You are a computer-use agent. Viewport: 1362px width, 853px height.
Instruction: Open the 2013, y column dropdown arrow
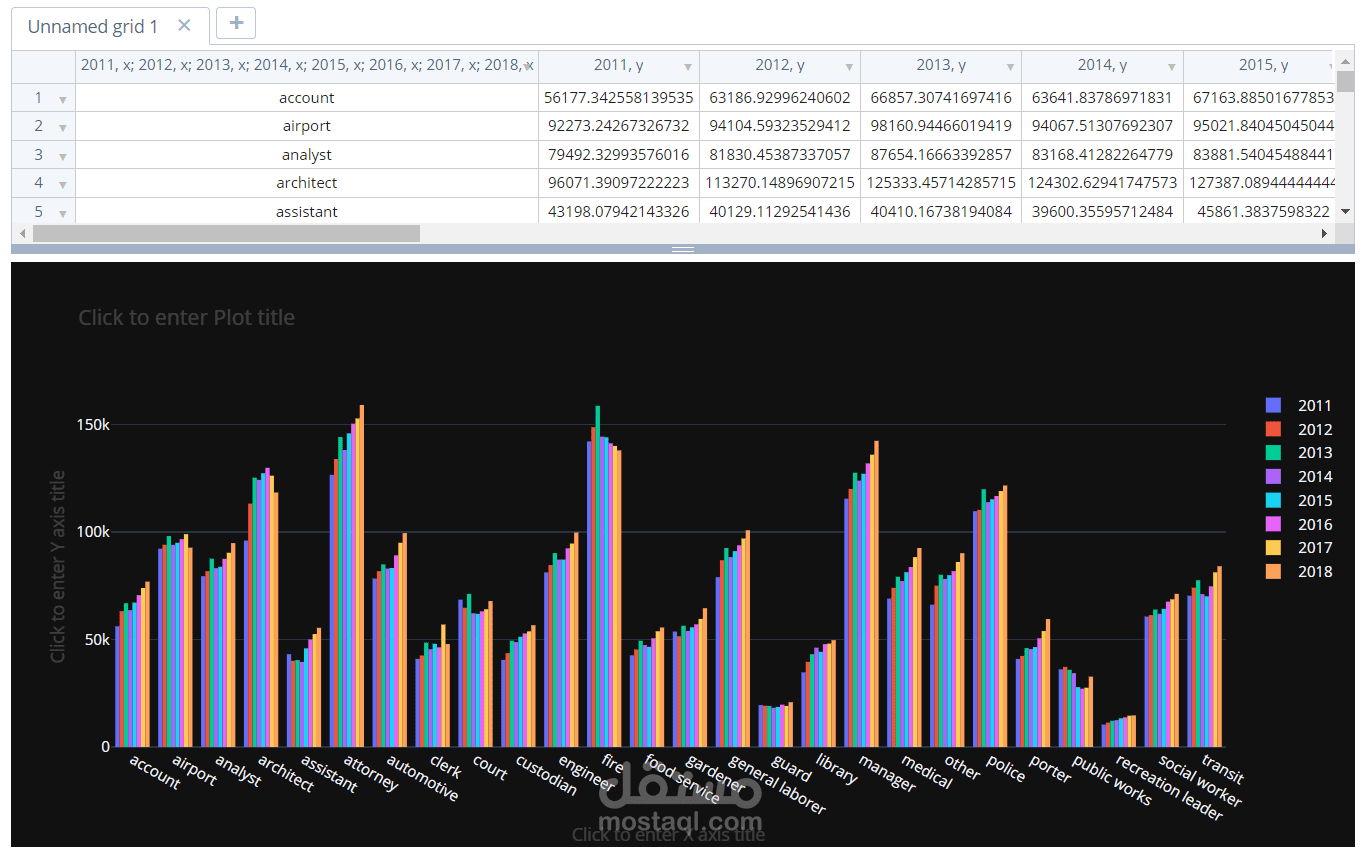(1010, 67)
